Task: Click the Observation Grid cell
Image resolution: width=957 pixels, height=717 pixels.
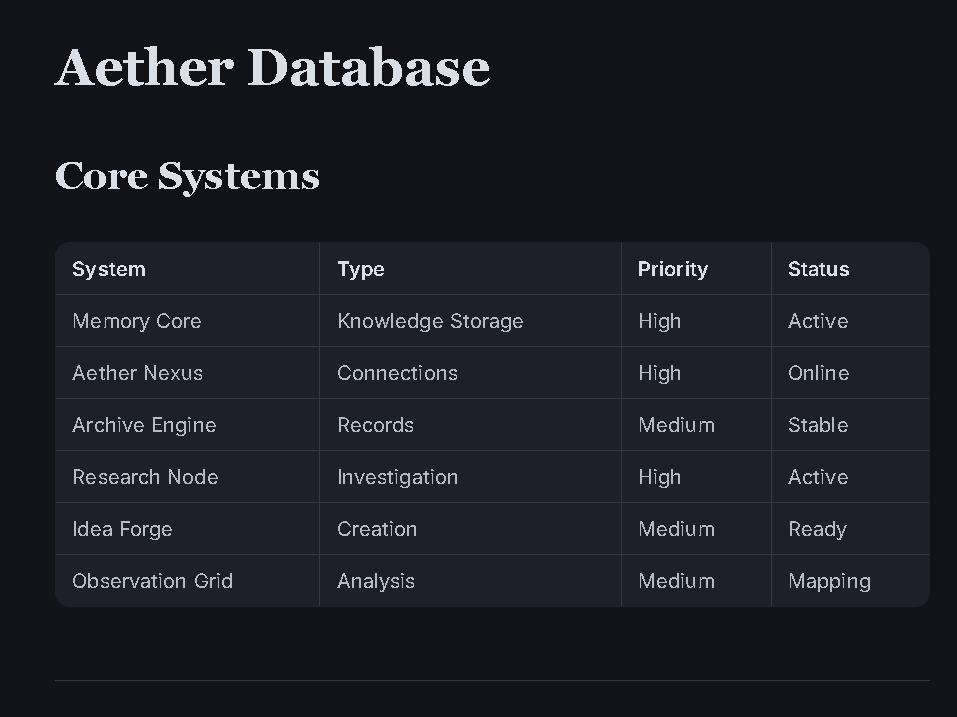Action: click(187, 580)
